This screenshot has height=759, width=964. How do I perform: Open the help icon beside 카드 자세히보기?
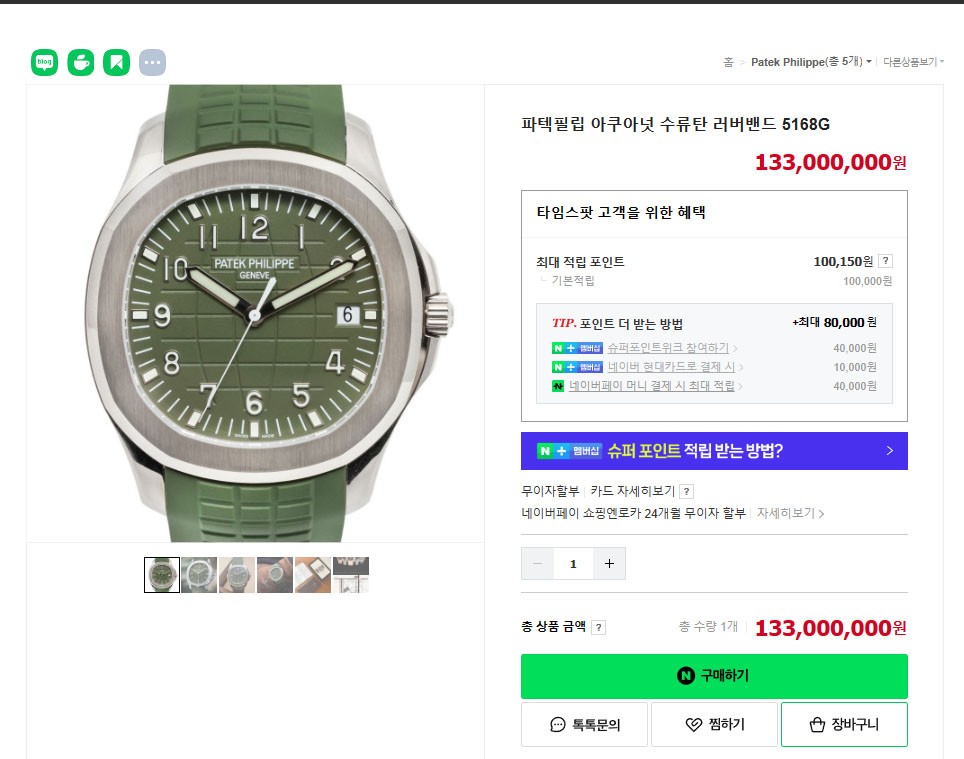687,491
